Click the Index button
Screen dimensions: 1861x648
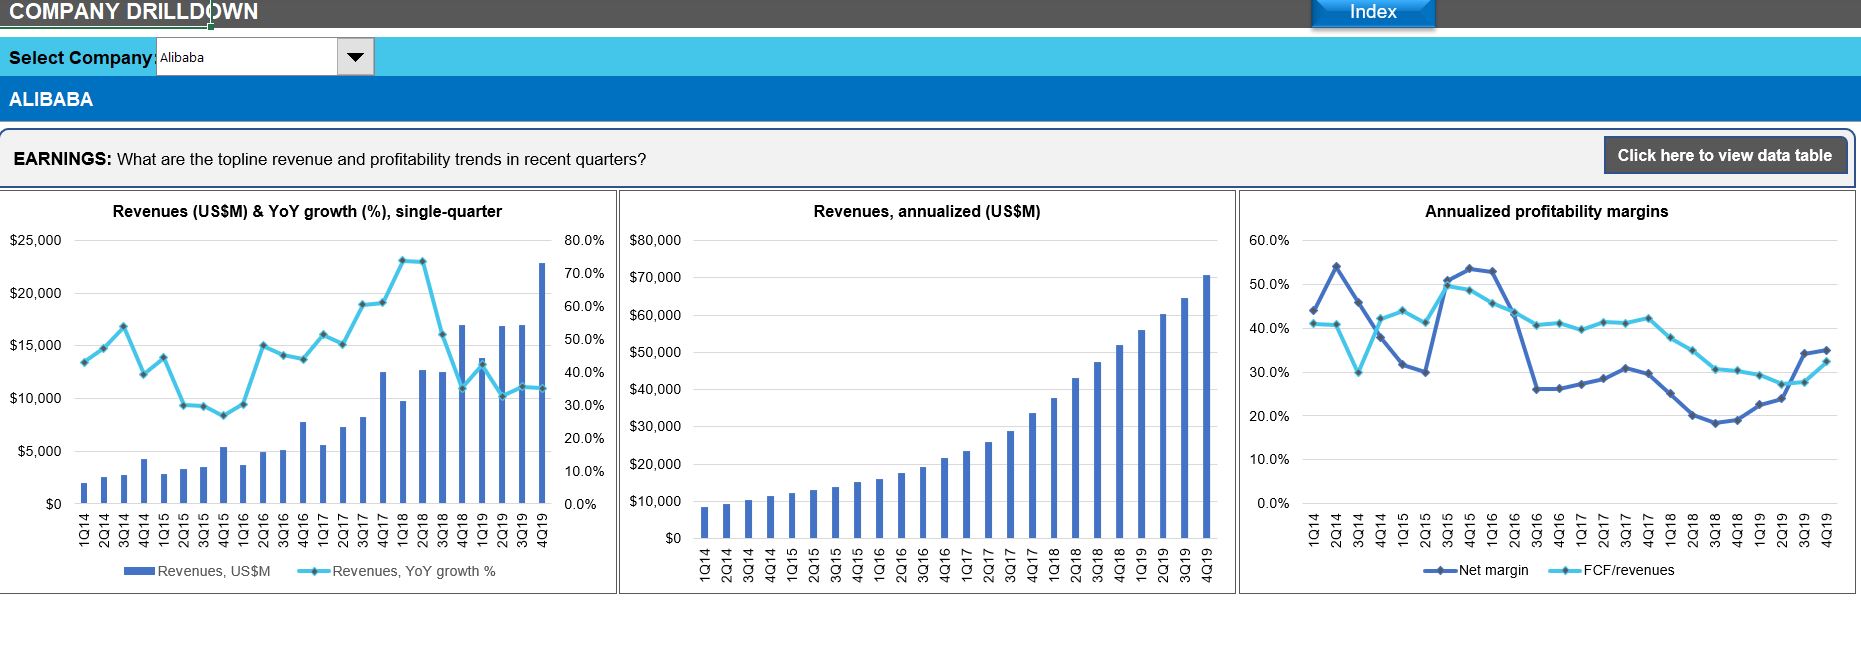(x=1372, y=12)
